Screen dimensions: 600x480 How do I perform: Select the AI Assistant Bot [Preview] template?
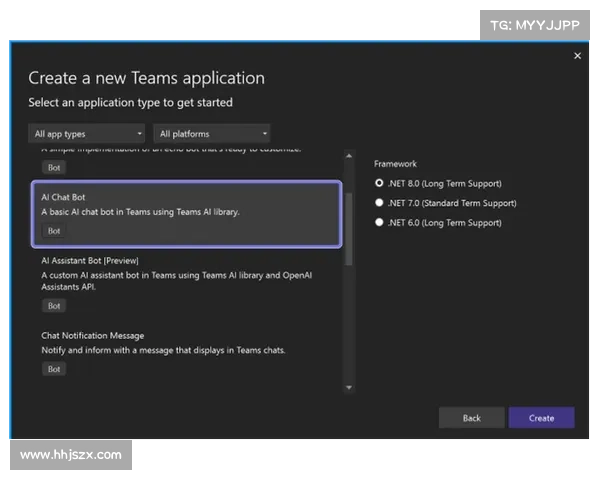tap(187, 283)
